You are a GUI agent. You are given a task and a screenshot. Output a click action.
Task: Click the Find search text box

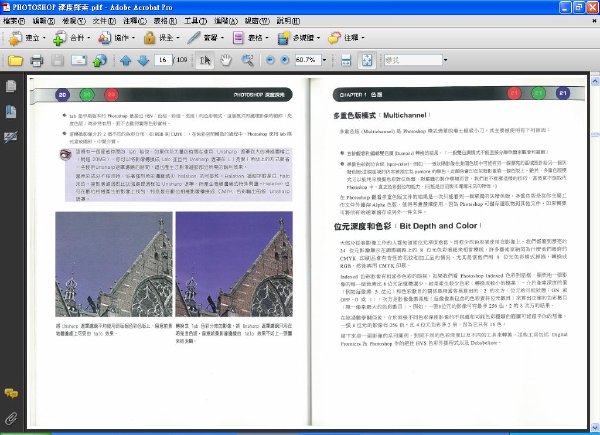coord(413,60)
